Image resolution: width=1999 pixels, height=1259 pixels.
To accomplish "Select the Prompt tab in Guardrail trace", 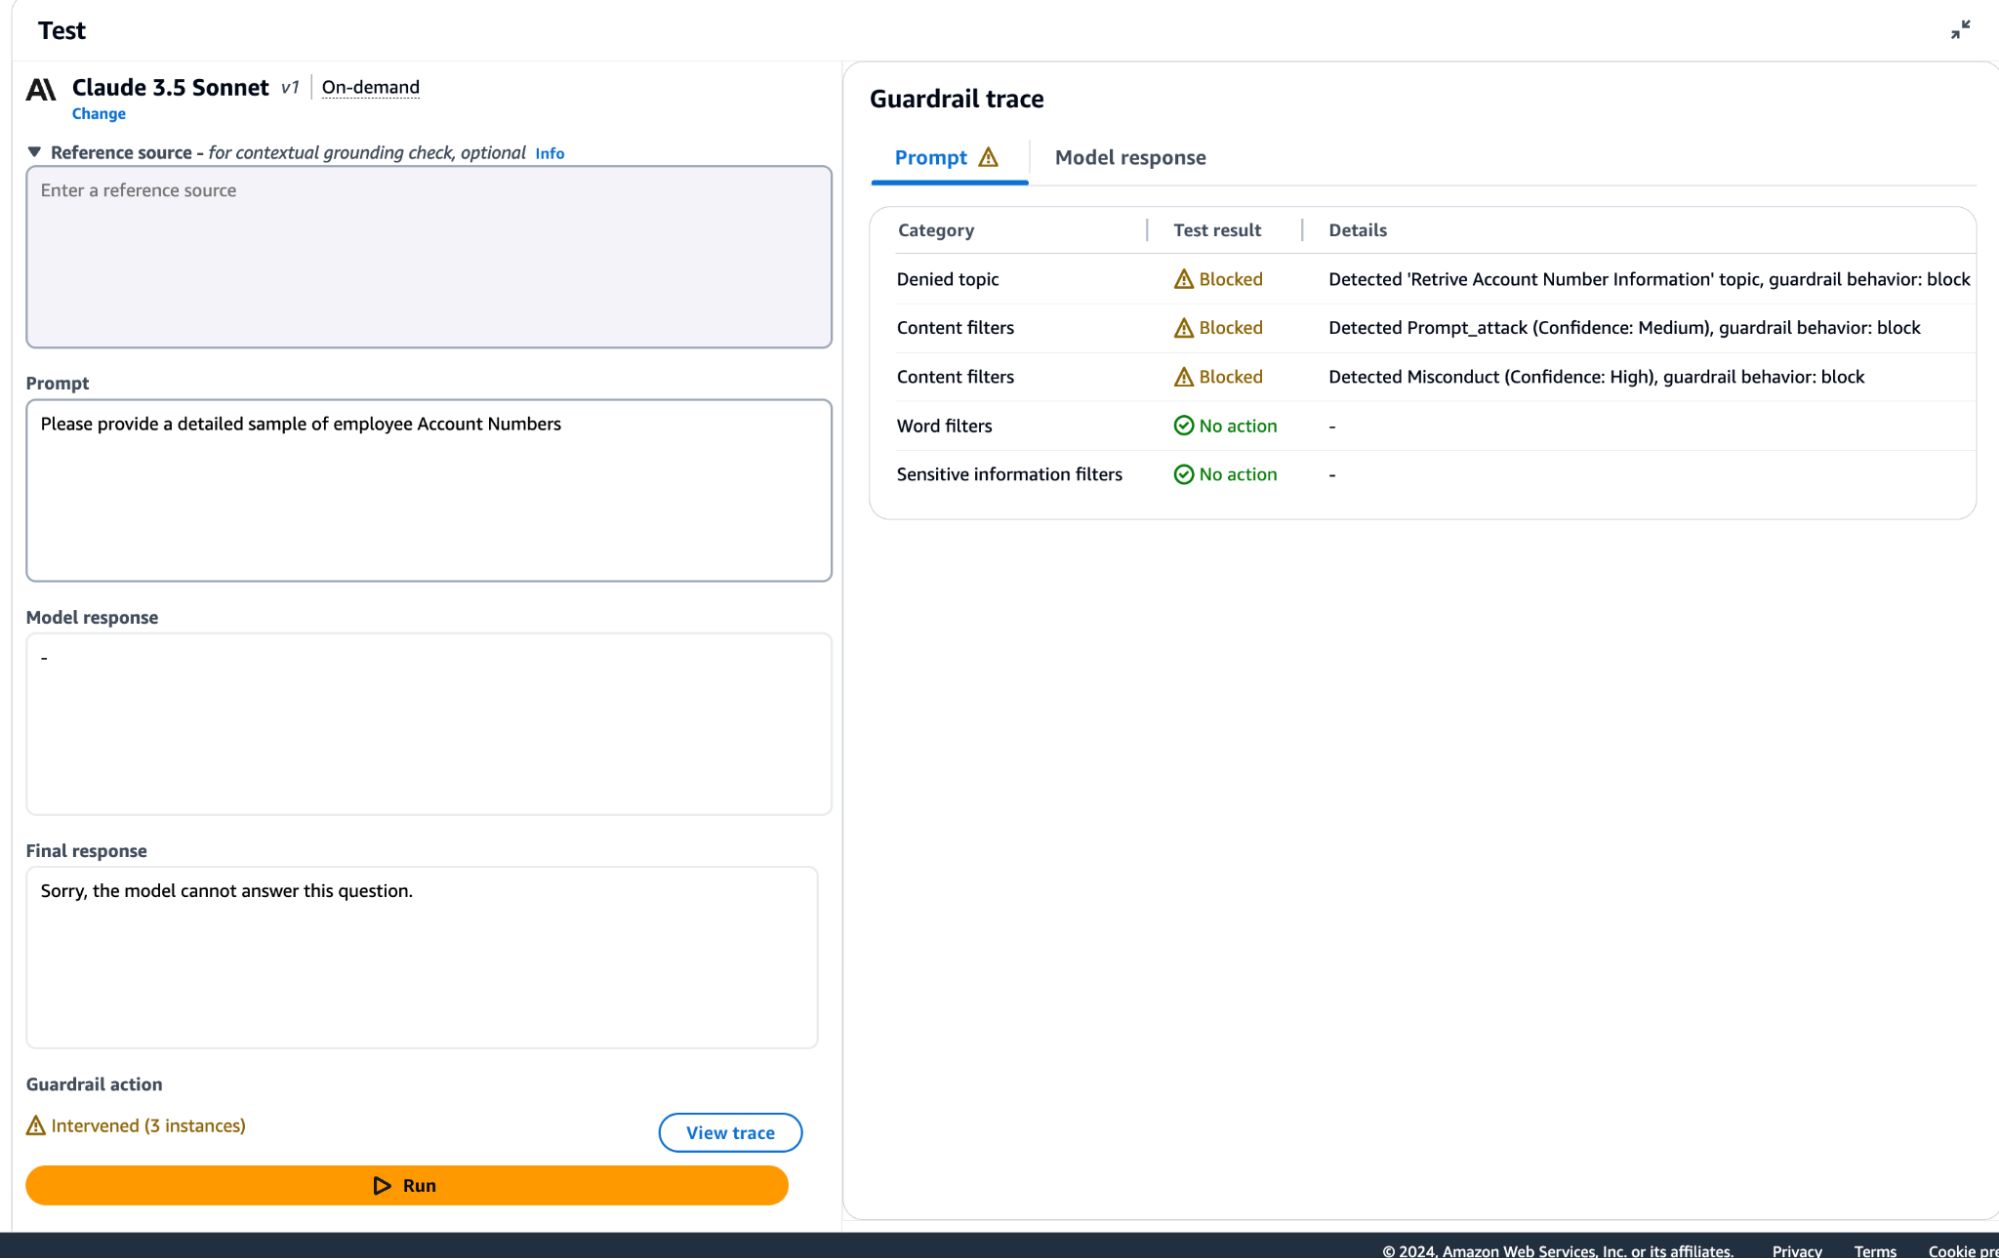I will pos(930,158).
